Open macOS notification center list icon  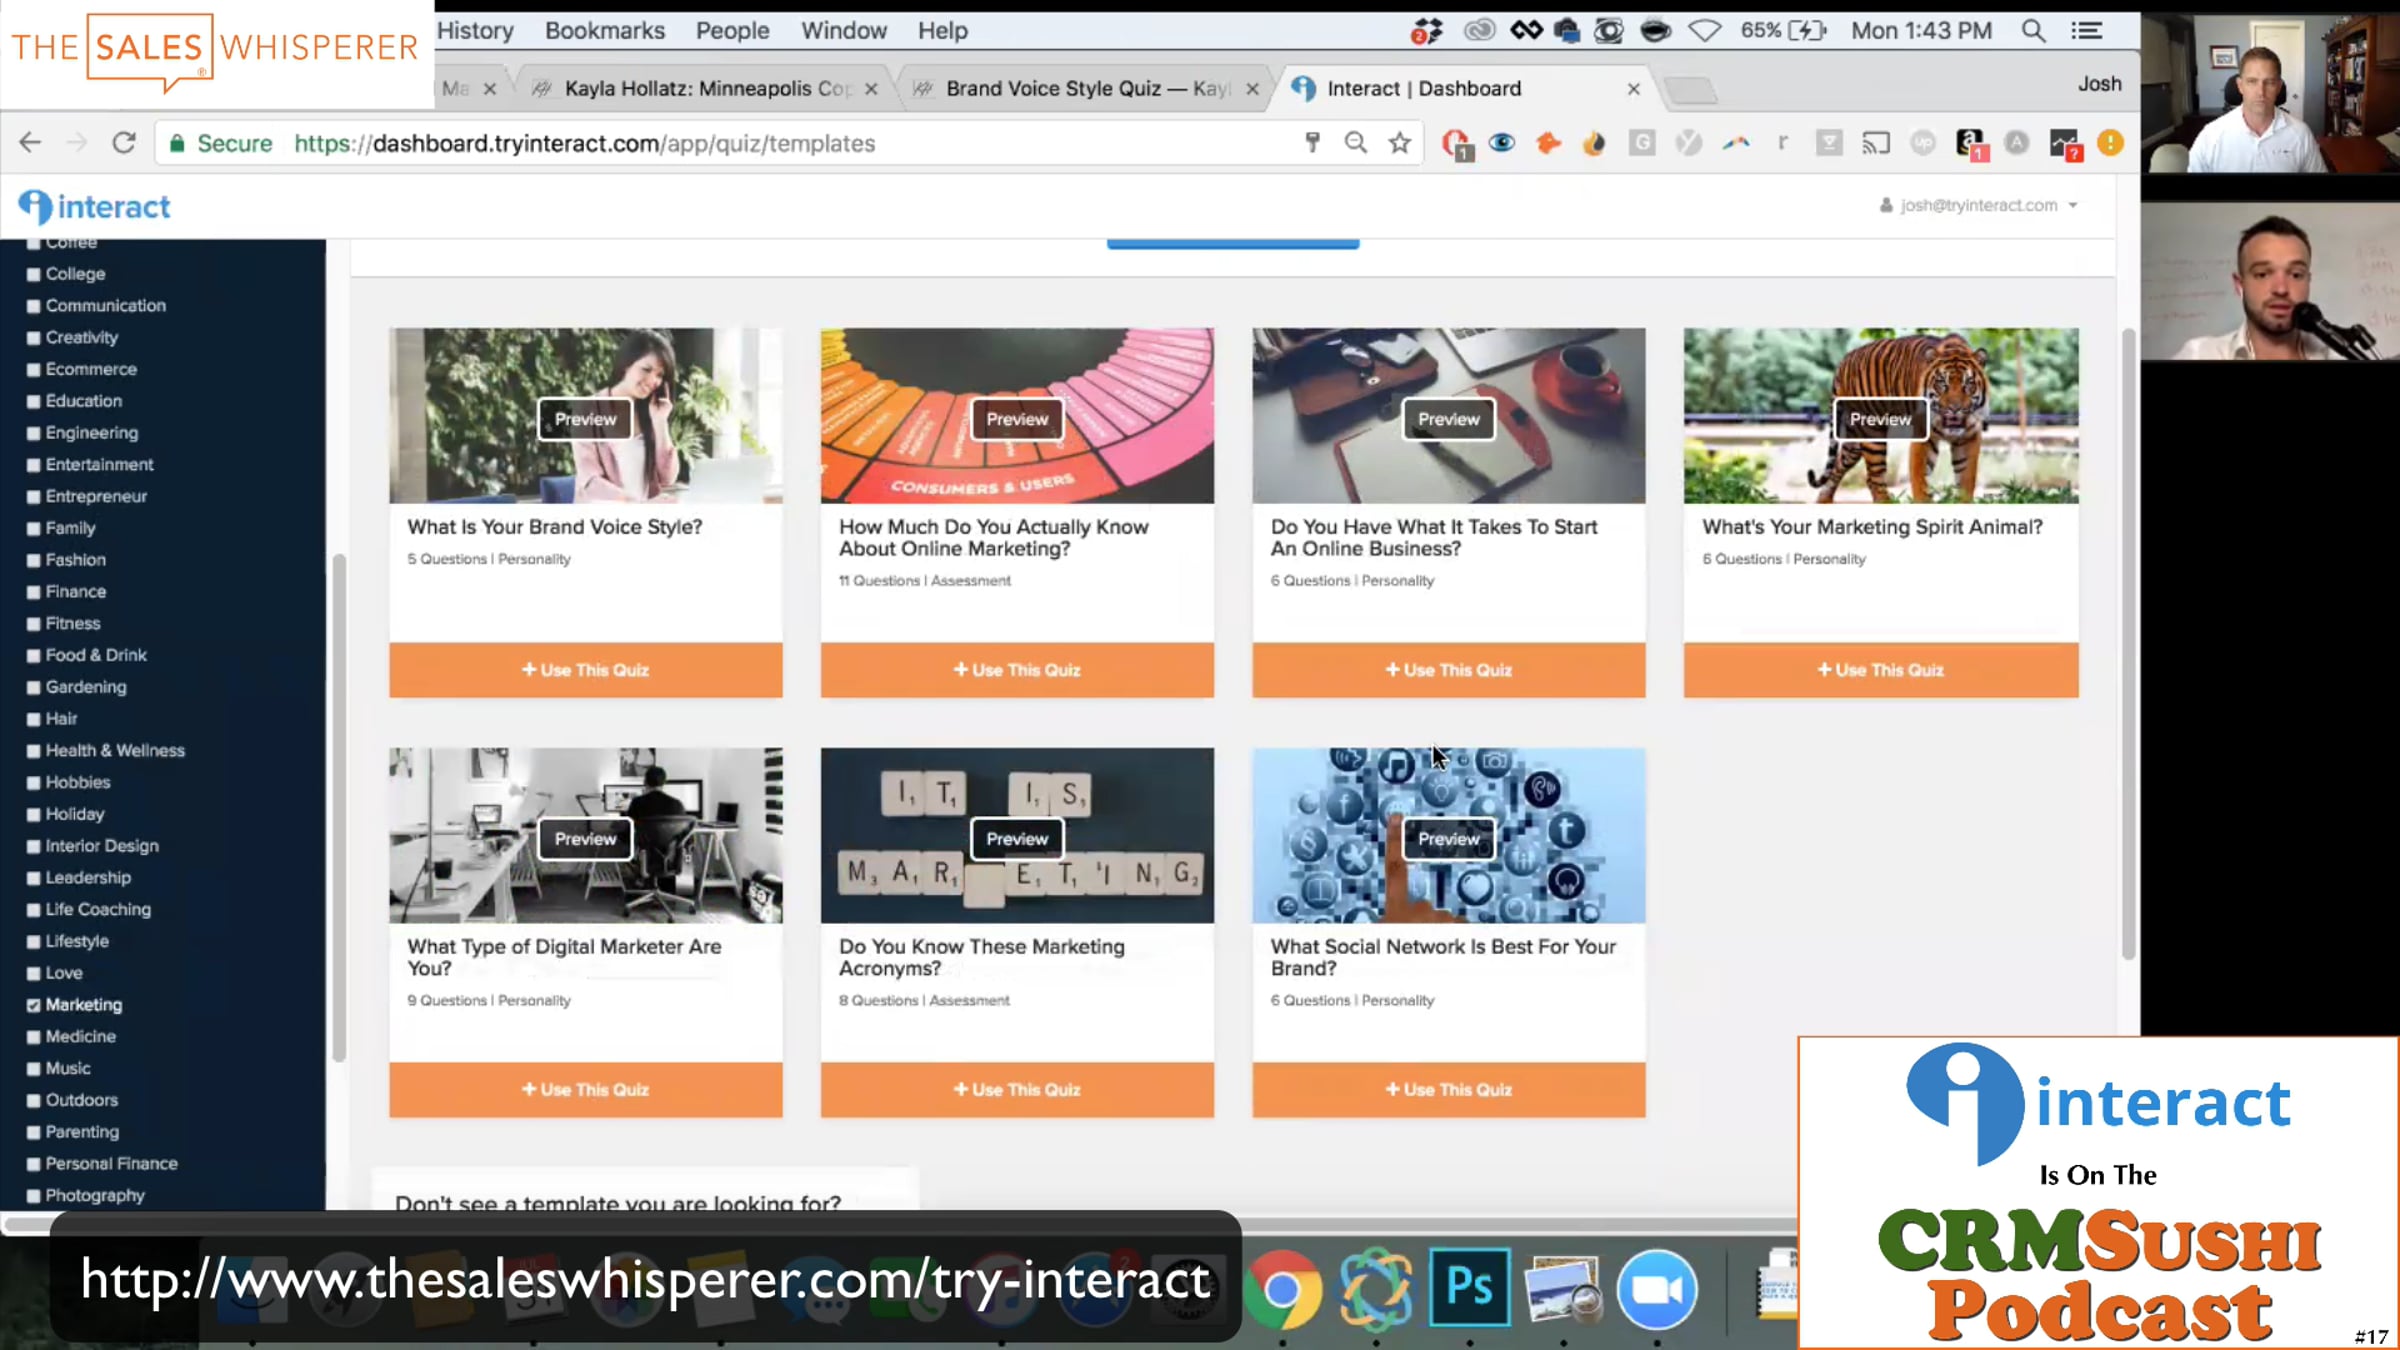(2086, 31)
